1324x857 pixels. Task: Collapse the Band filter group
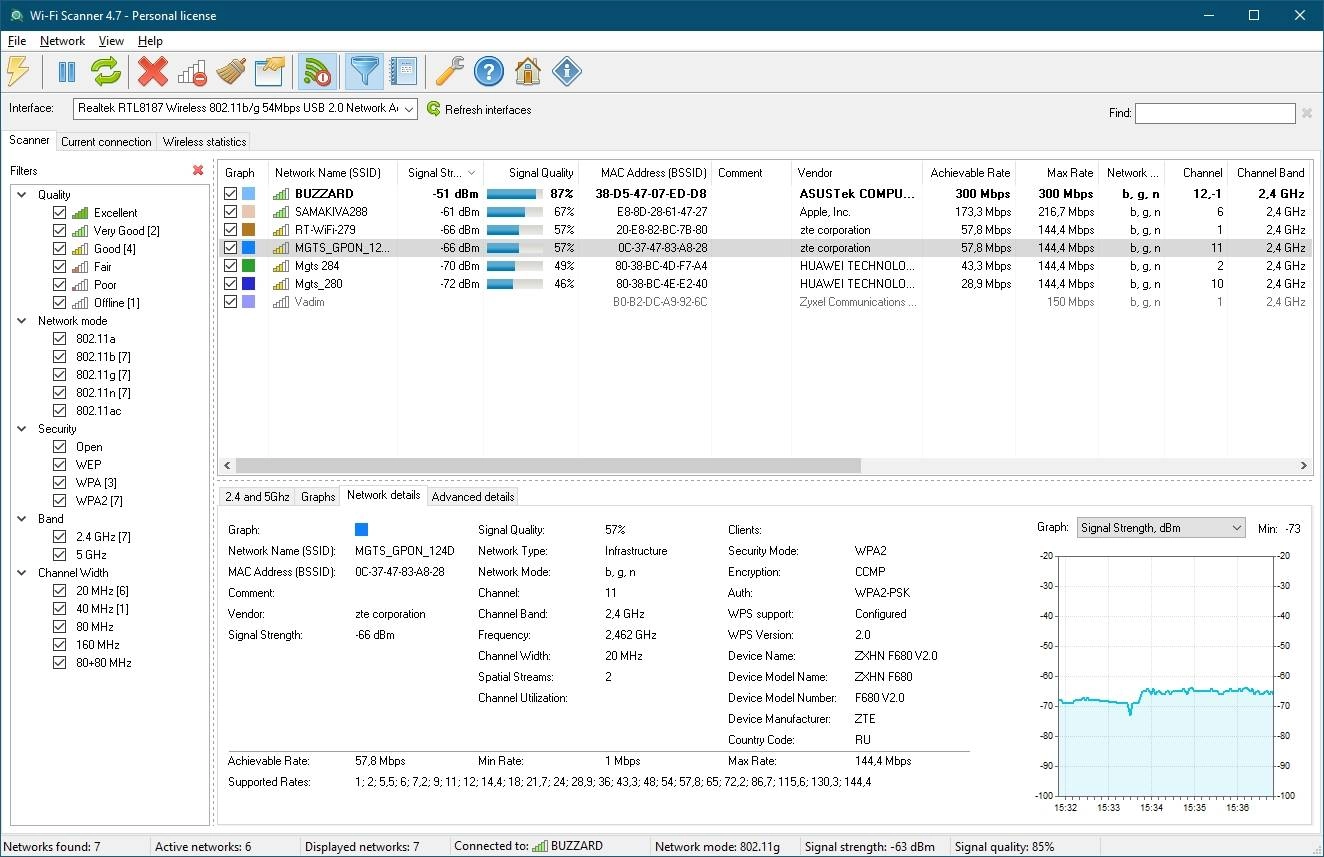click(x=24, y=519)
